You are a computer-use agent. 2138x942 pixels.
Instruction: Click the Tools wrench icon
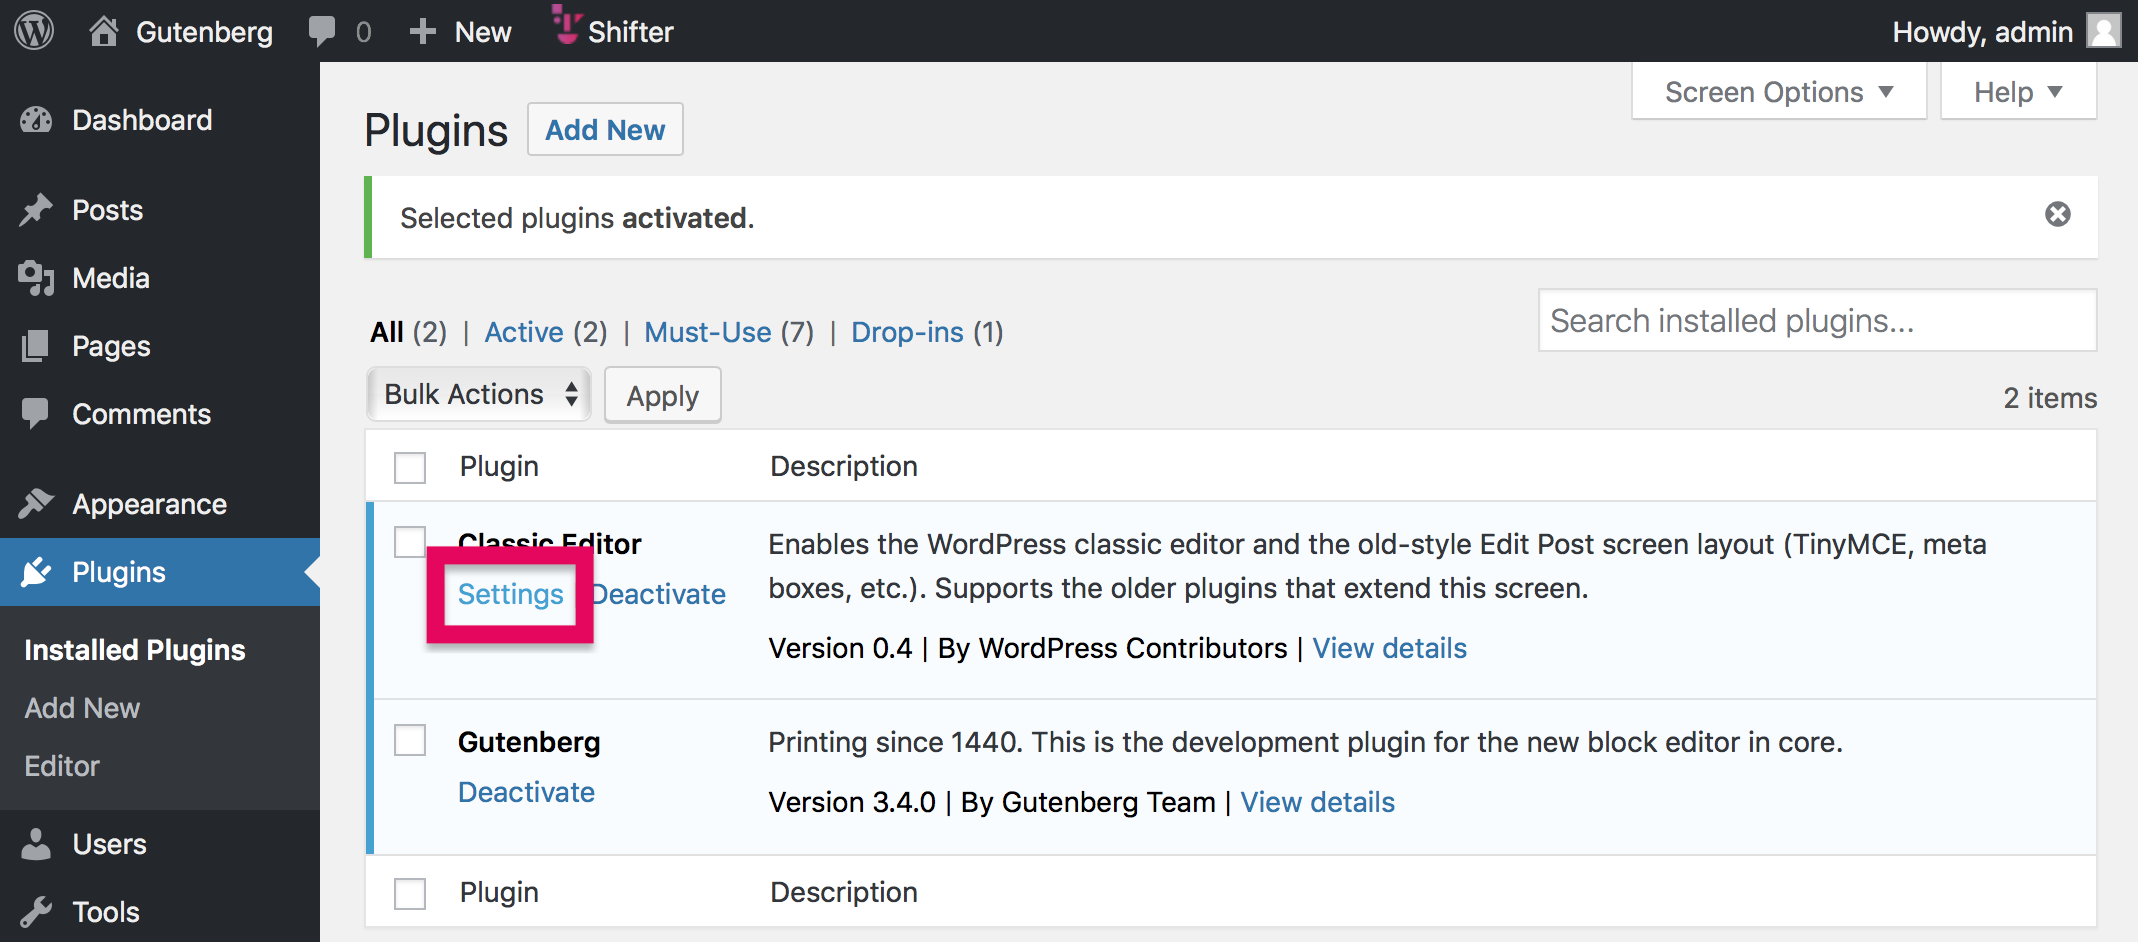pos(36,912)
